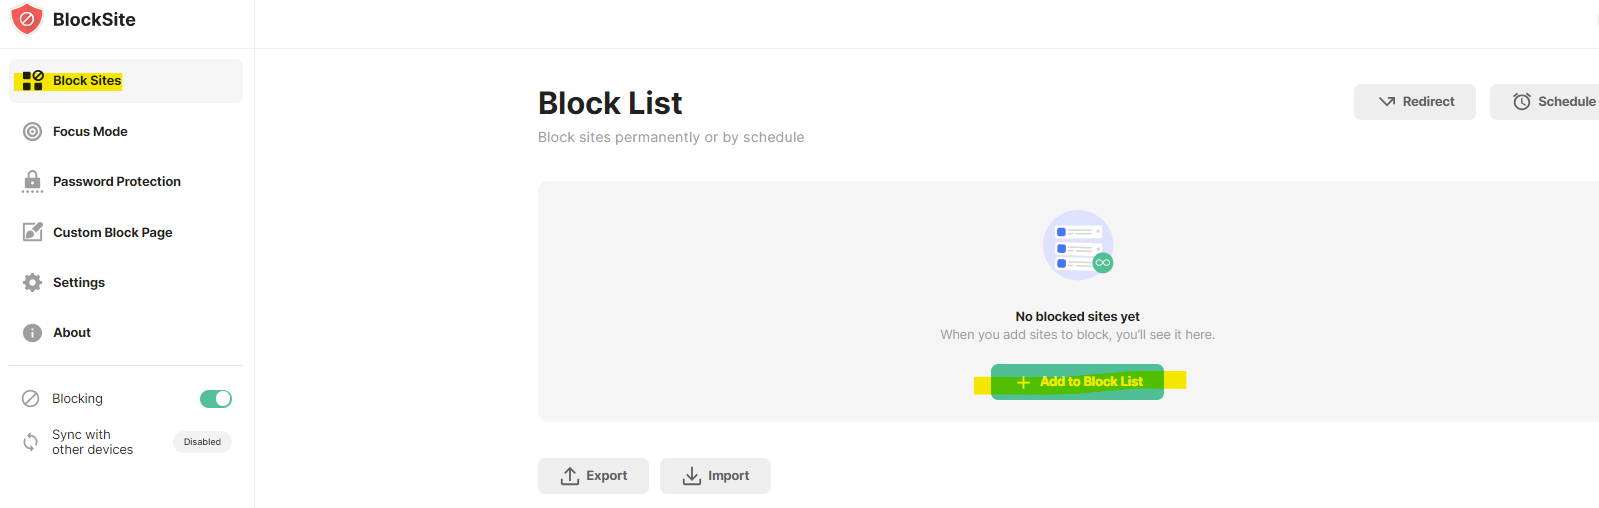Click Add to Block List button
The width and height of the screenshot is (1599, 508).
click(1077, 382)
